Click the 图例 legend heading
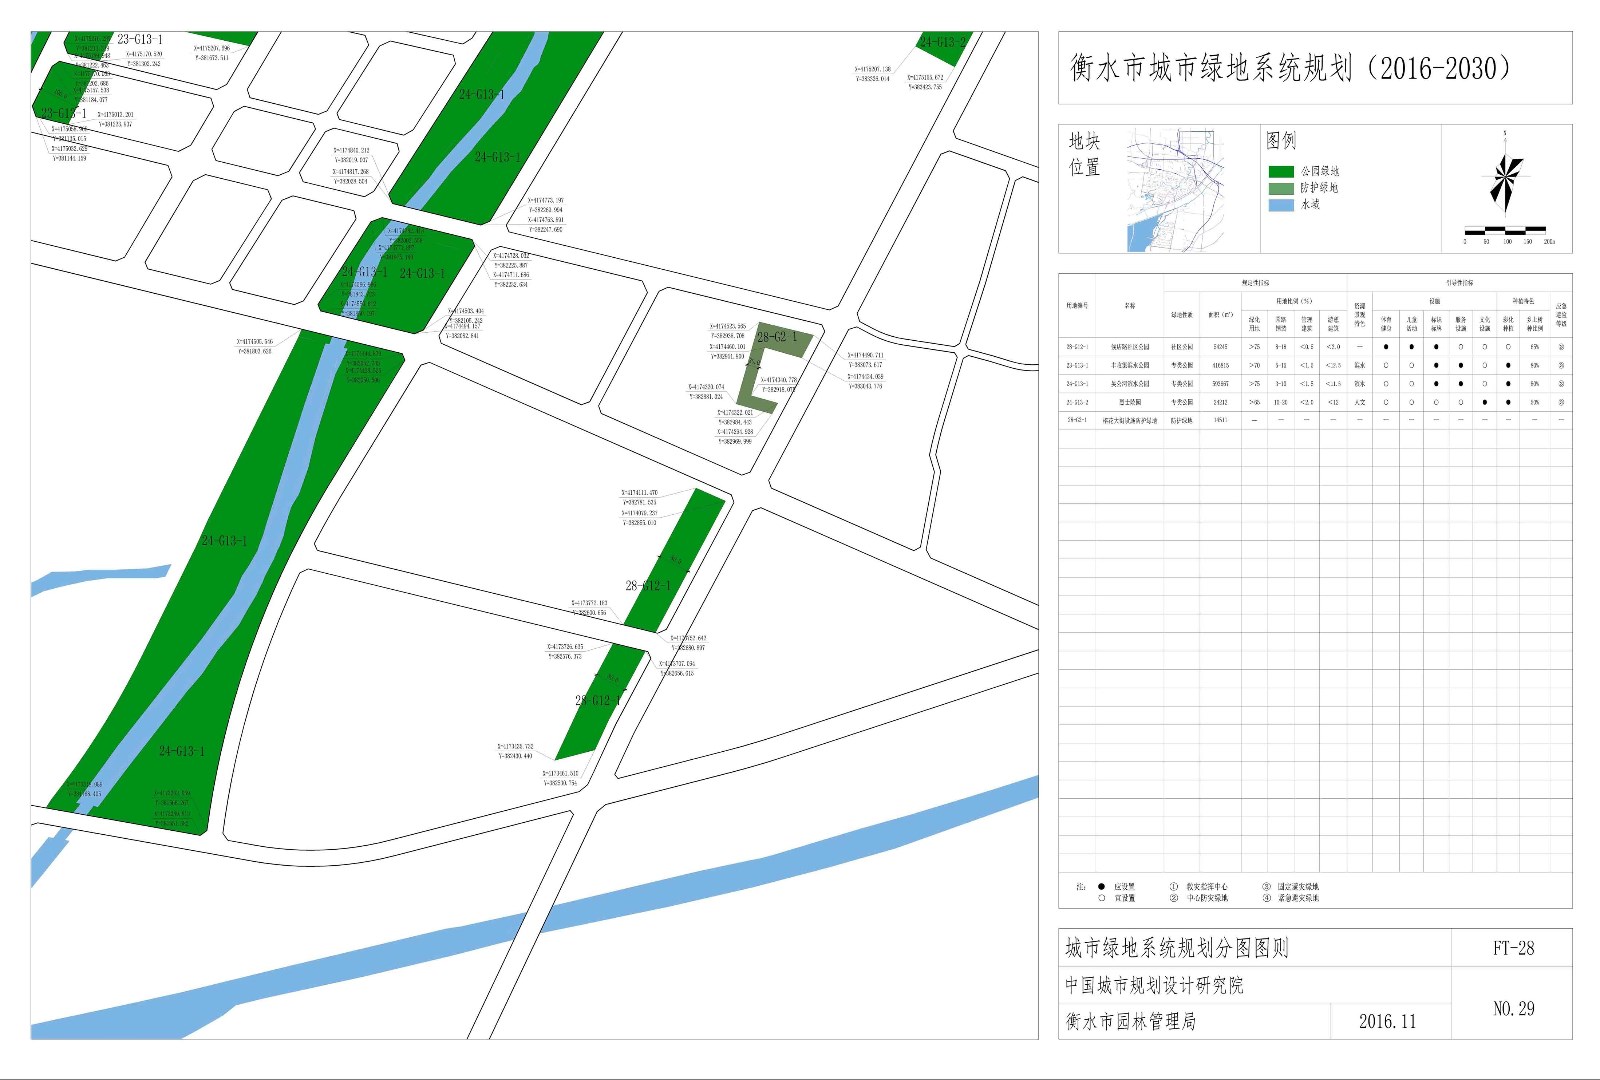Image resolution: width=1600 pixels, height=1080 pixels. (x=1280, y=141)
